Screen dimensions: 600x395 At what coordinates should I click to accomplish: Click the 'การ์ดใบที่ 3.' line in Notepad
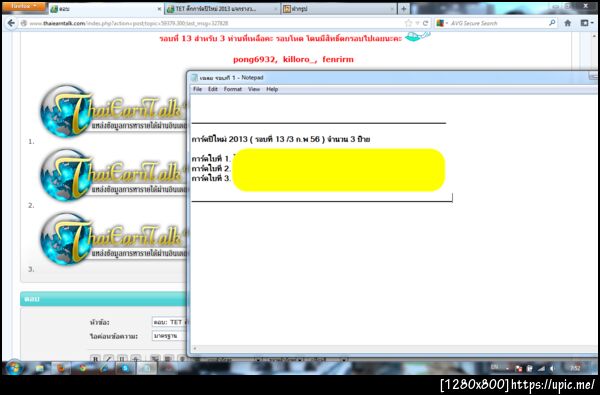click(212, 178)
